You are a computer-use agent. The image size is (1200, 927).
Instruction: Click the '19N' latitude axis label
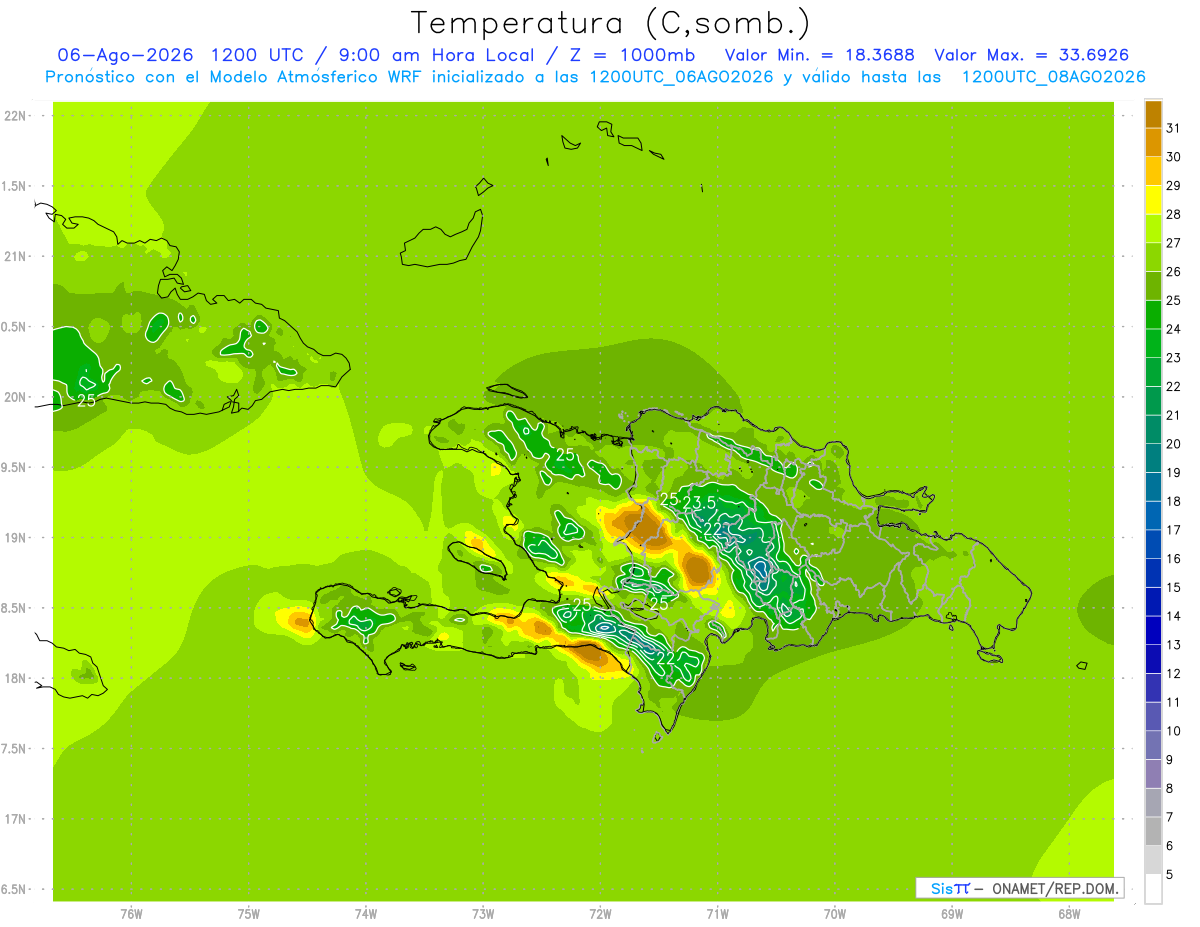coord(15,537)
